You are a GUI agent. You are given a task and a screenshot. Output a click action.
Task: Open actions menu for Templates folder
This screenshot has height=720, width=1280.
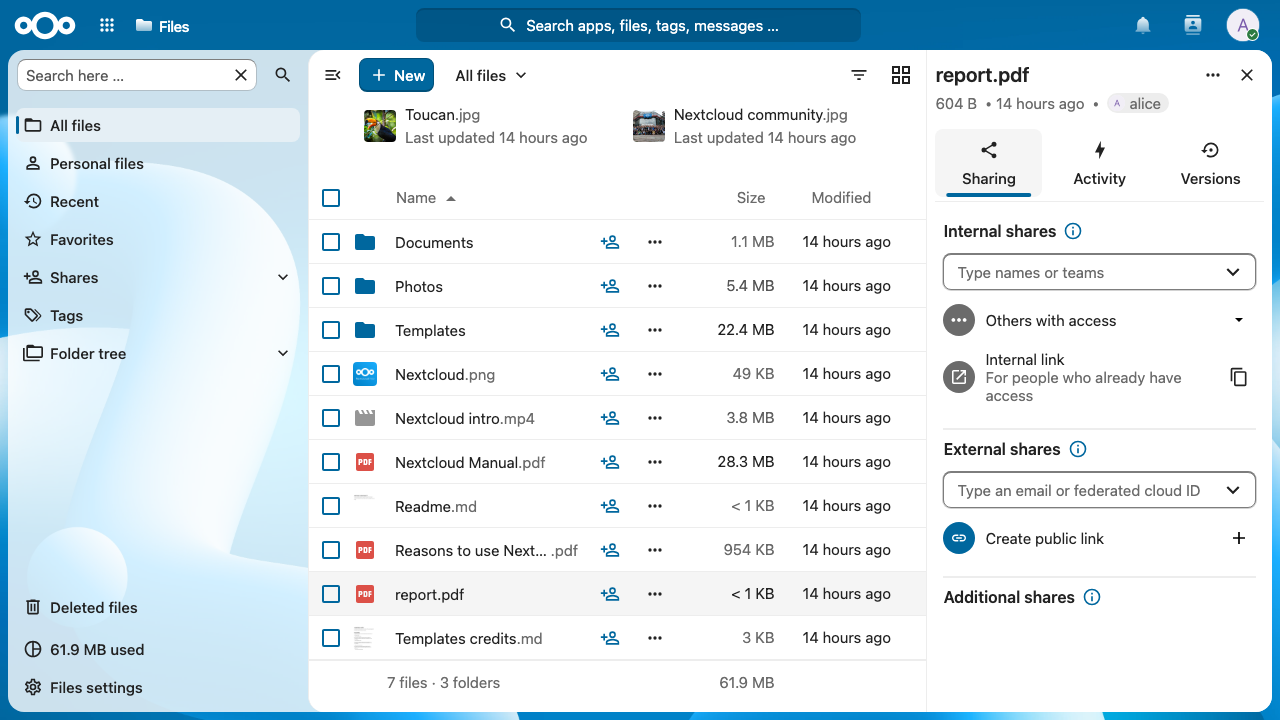[655, 330]
